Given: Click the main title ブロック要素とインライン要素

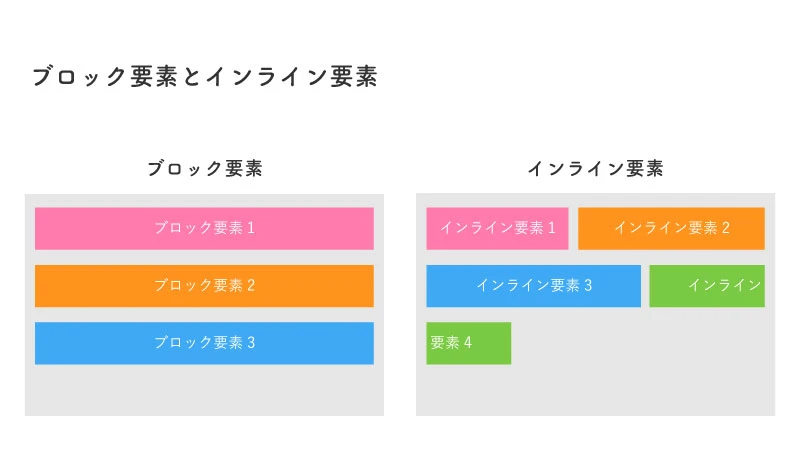Looking at the screenshot, I should [204, 78].
